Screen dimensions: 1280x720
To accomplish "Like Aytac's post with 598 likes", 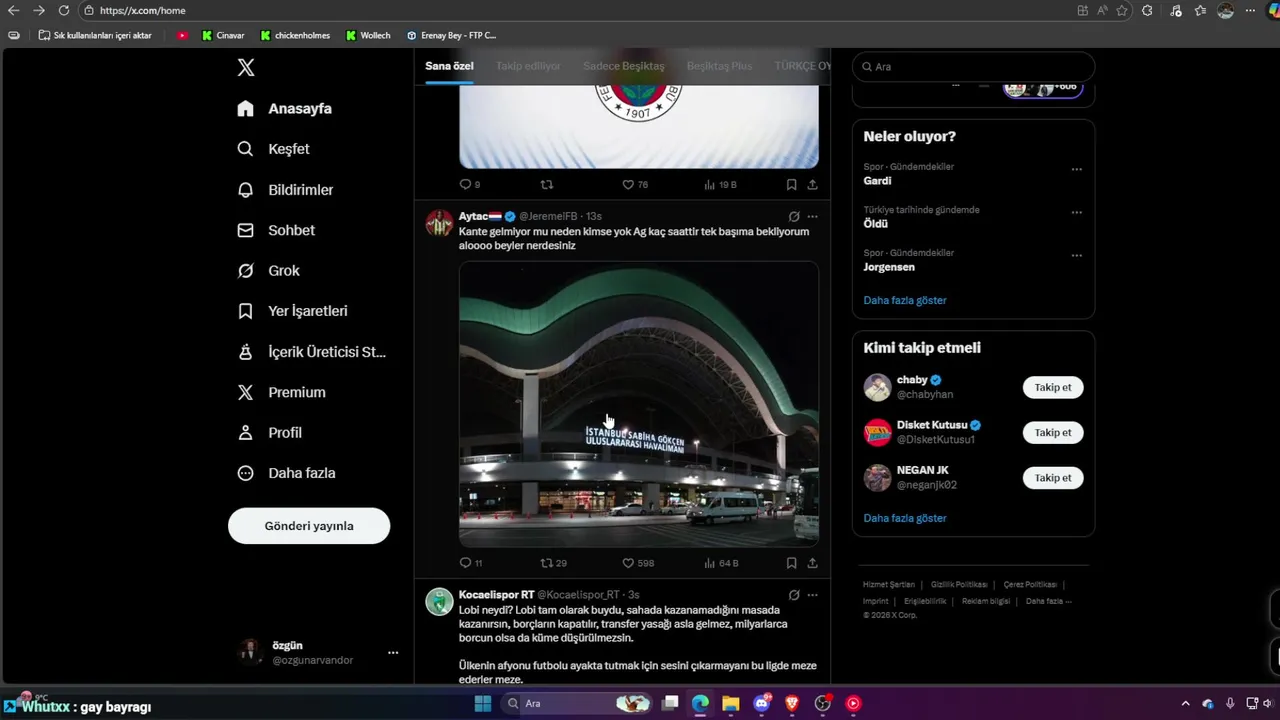I will pos(638,563).
